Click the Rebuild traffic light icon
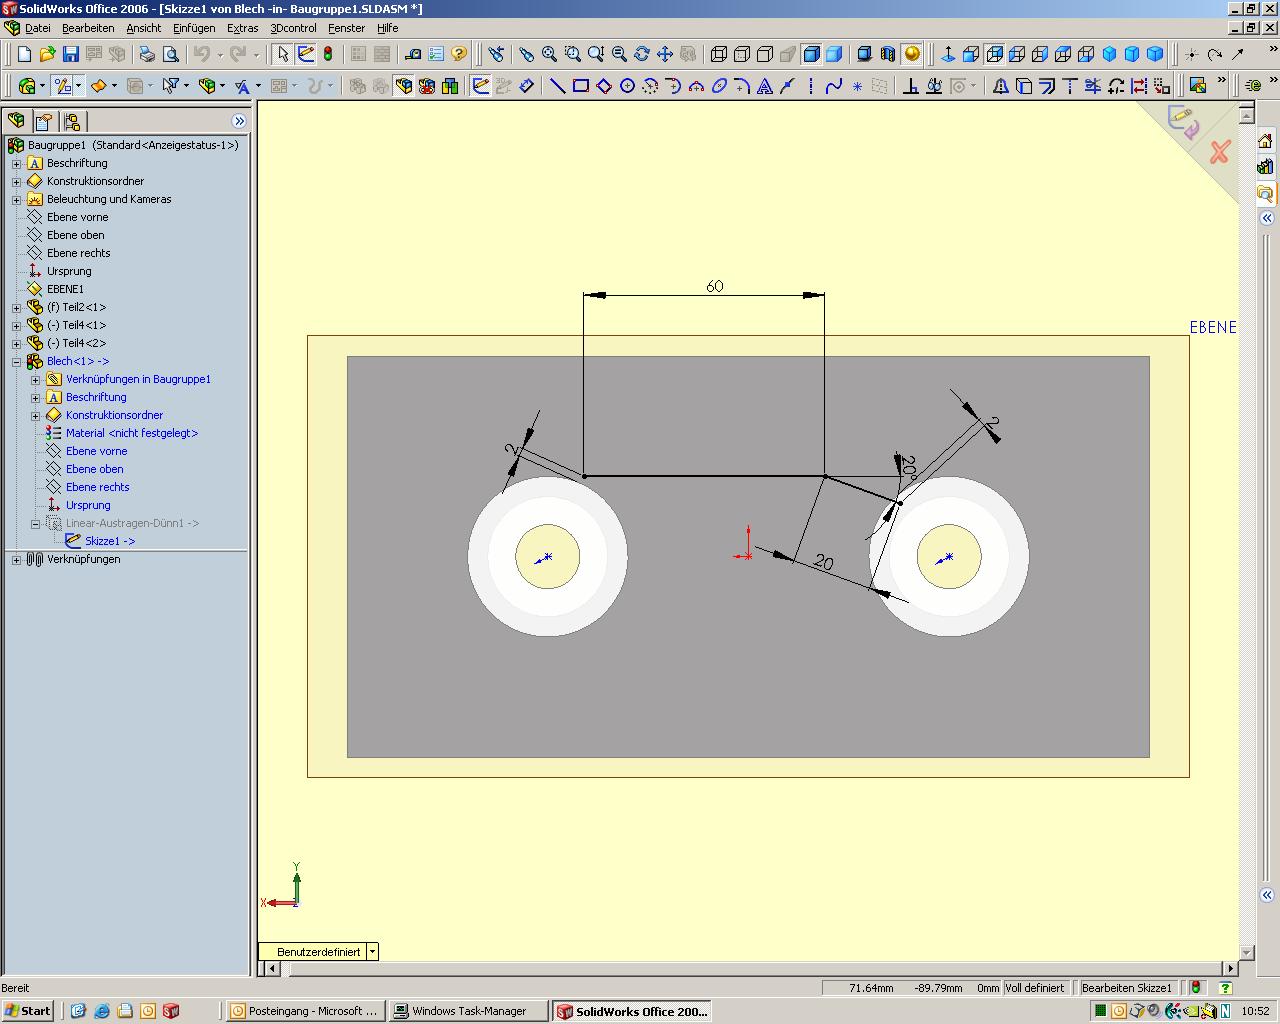 pyautogui.click(x=328, y=54)
